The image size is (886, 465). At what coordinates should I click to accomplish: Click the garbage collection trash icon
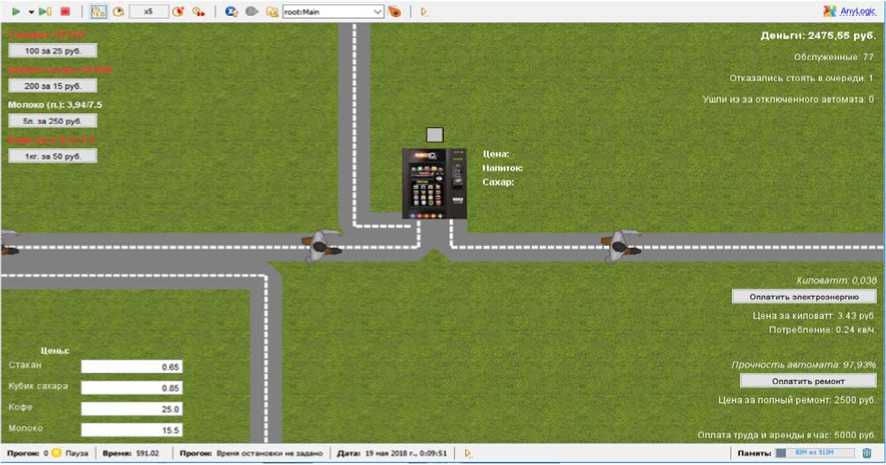pos(867,453)
